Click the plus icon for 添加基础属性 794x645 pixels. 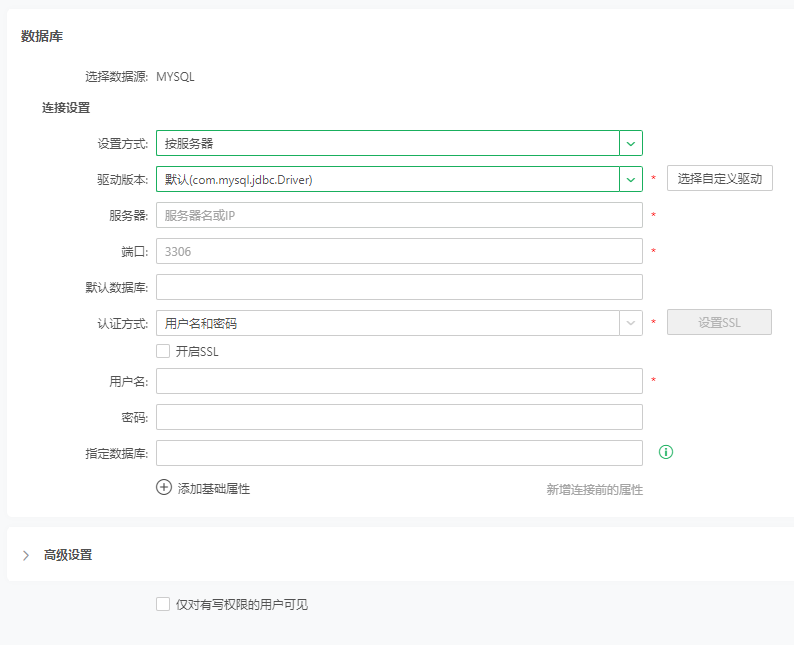pyautogui.click(x=164, y=488)
